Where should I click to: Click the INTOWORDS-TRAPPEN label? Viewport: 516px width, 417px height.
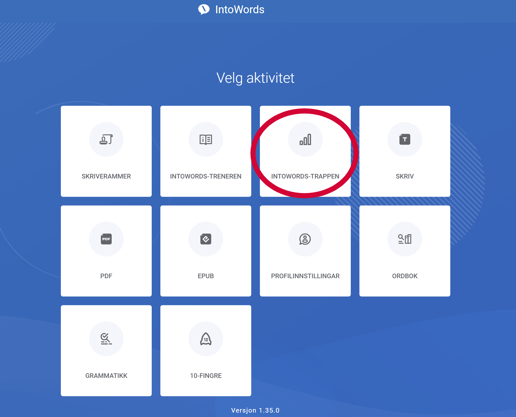click(305, 176)
